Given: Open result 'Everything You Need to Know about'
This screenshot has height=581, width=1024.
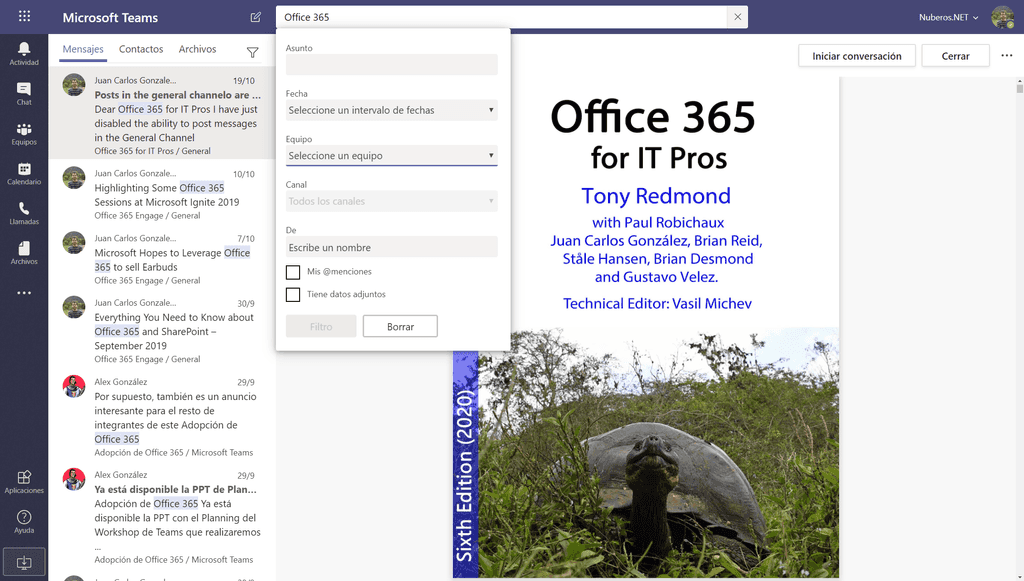Looking at the screenshot, I should [x=162, y=330].
